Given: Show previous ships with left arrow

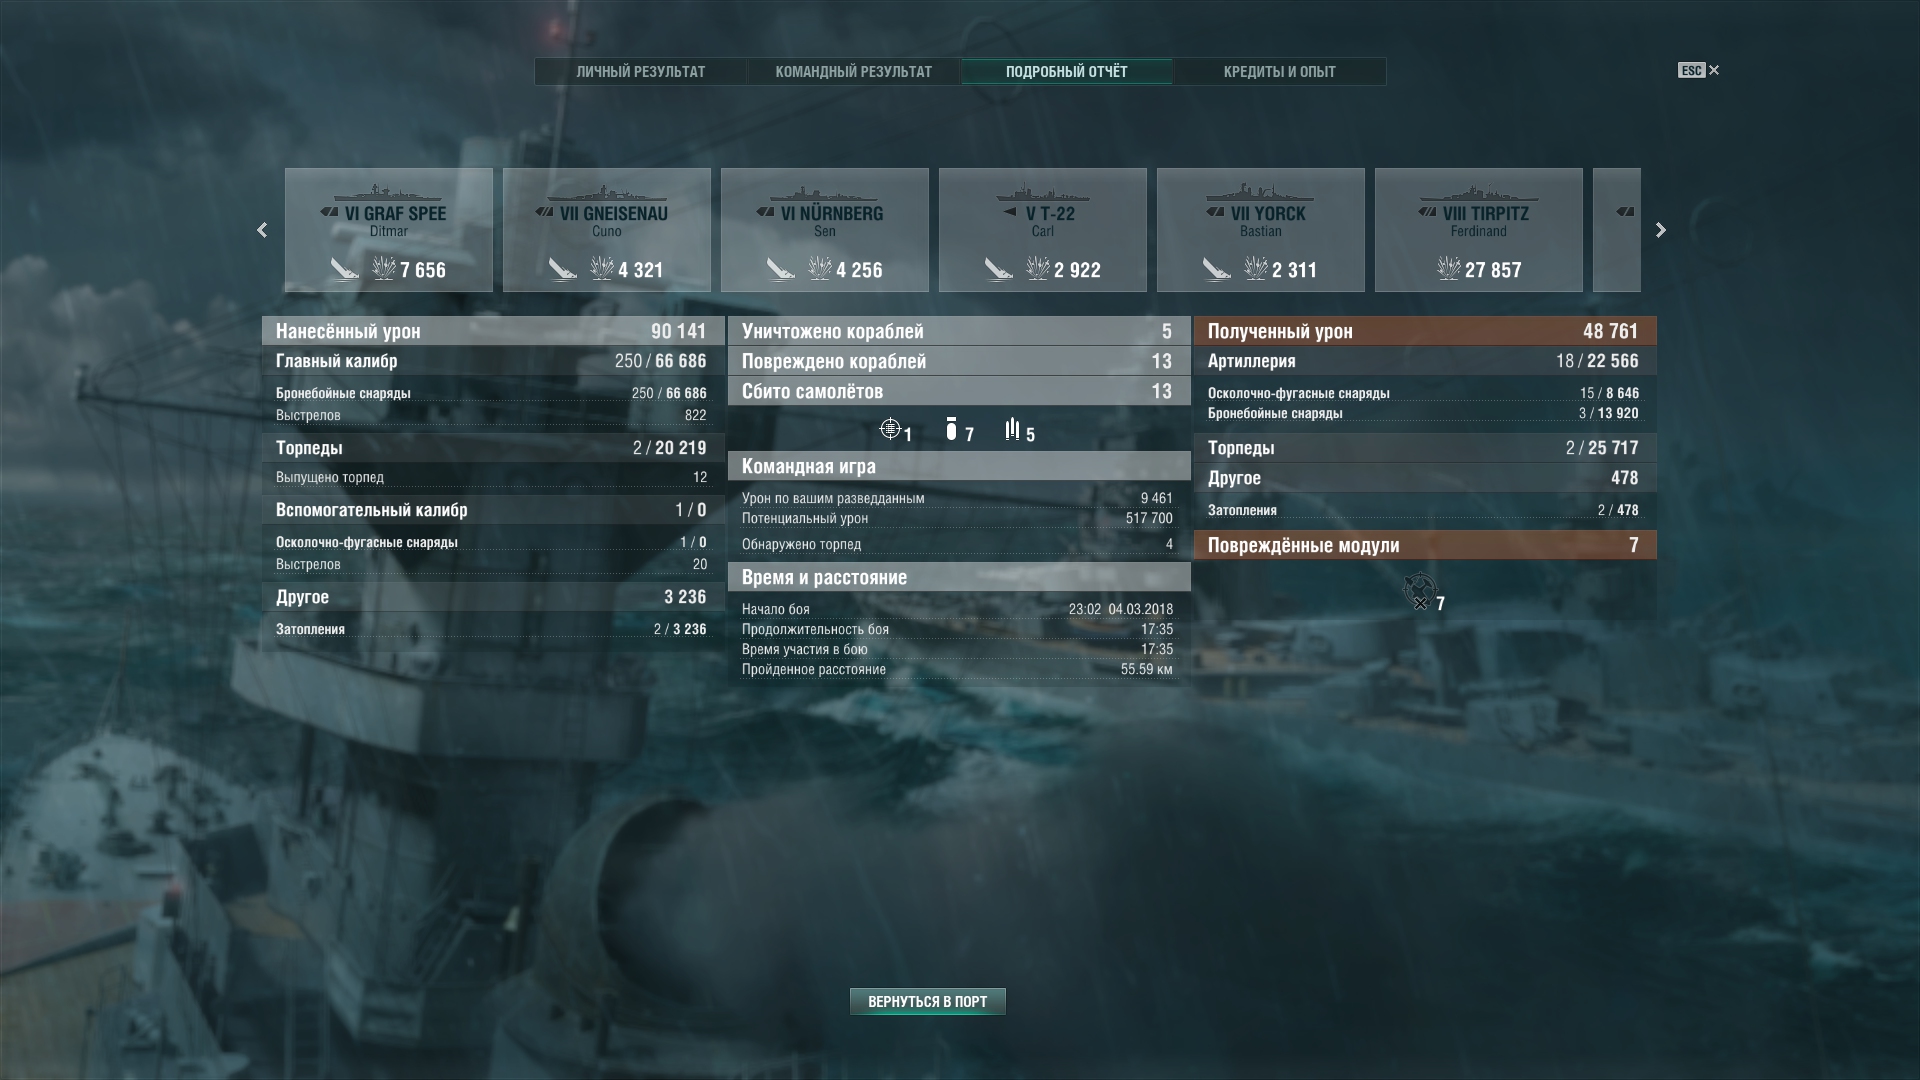Looking at the screenshot, I should (x=262, y=230).
